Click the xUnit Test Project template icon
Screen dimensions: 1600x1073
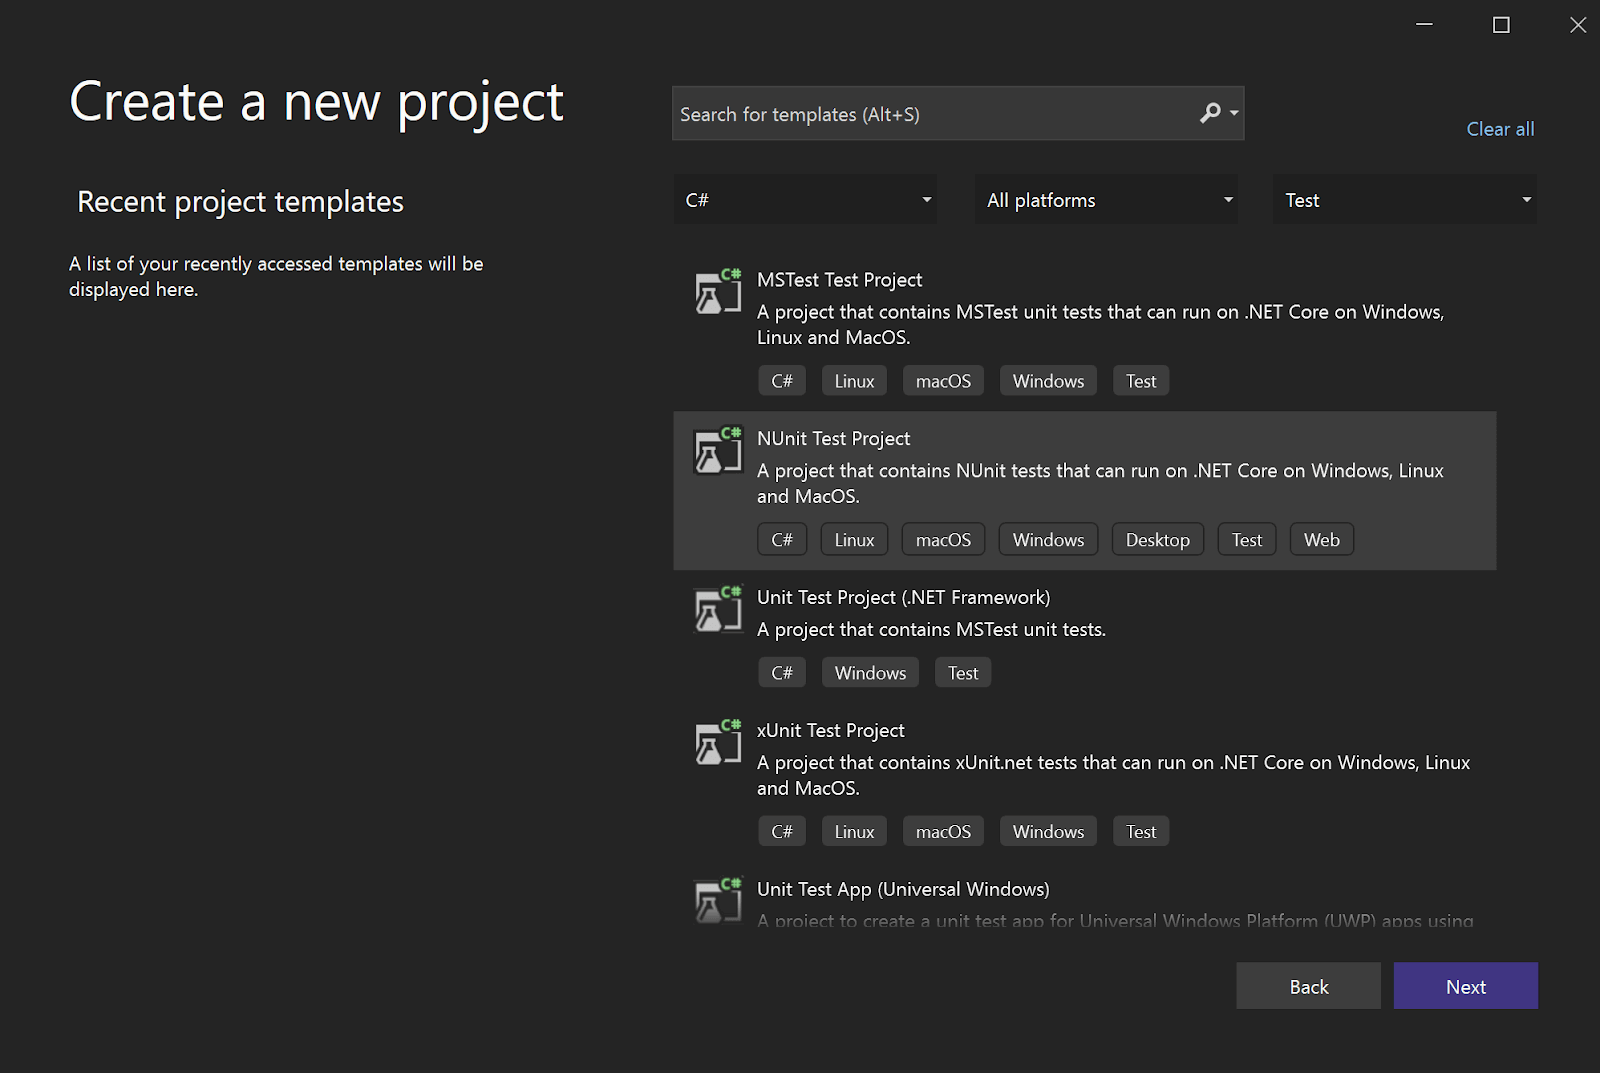pos(716,743)
